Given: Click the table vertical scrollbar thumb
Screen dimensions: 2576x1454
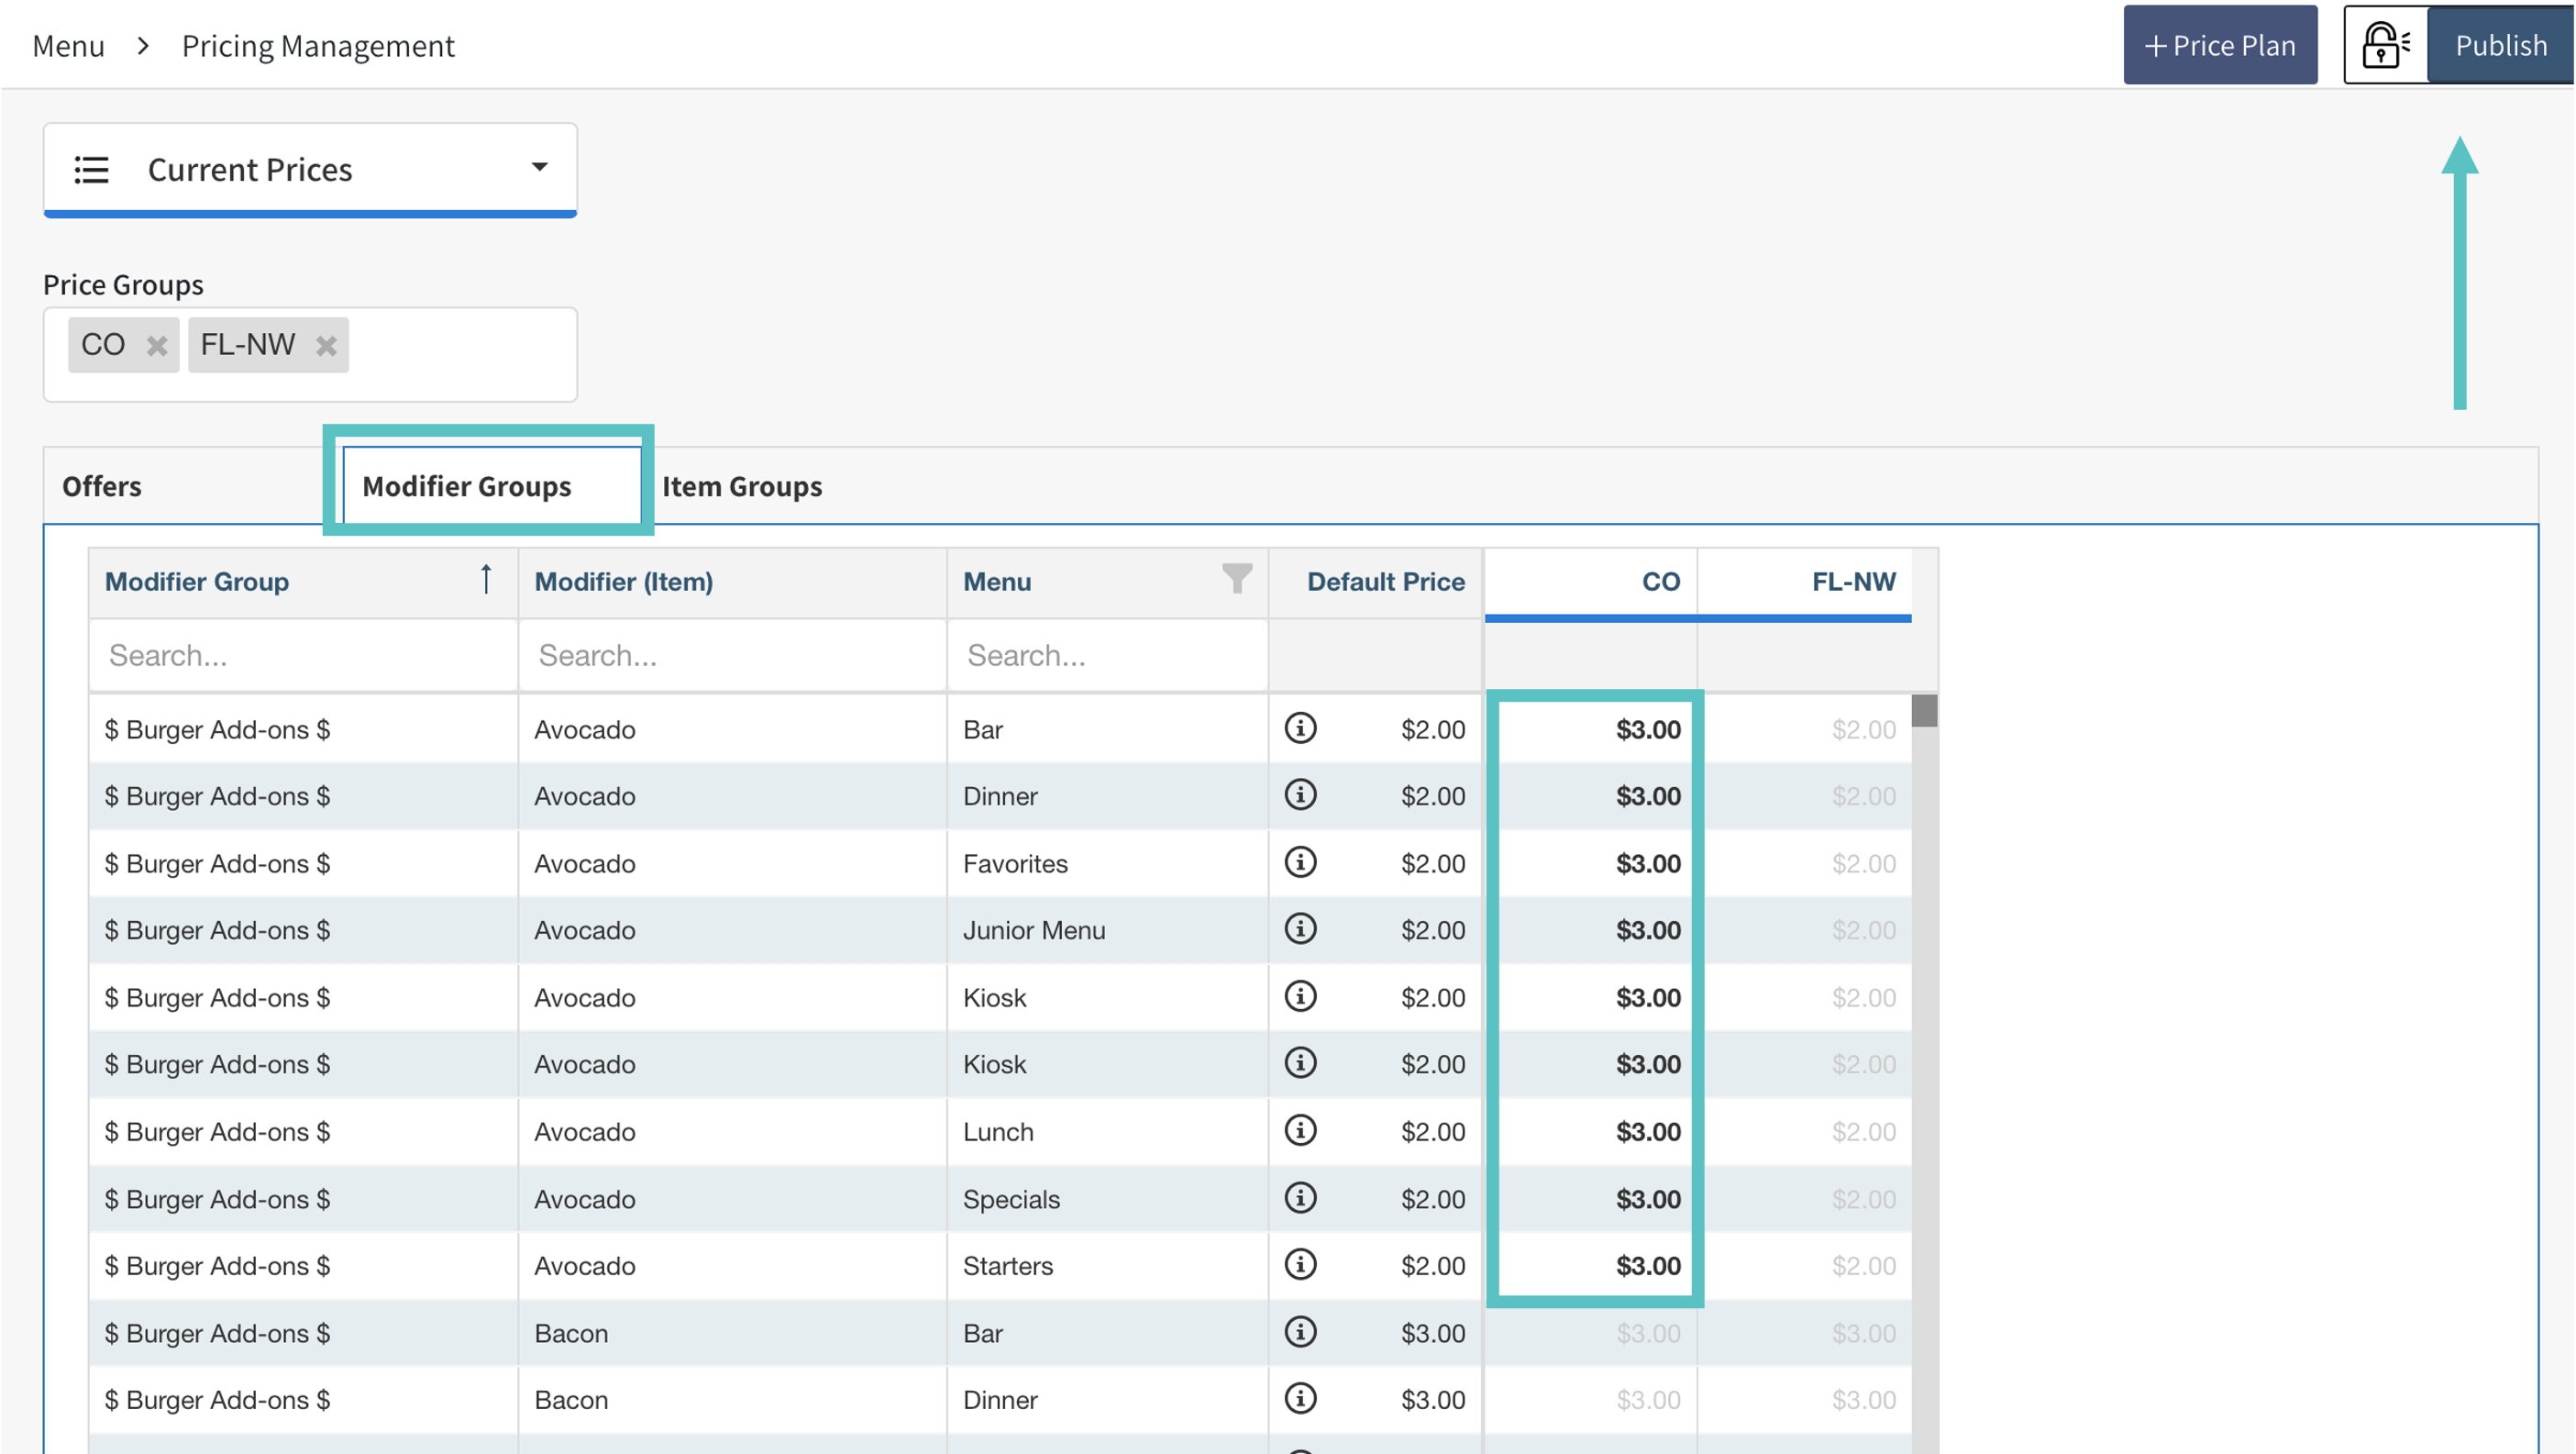Looking at the screenshot, I should tap(1924, 711).
